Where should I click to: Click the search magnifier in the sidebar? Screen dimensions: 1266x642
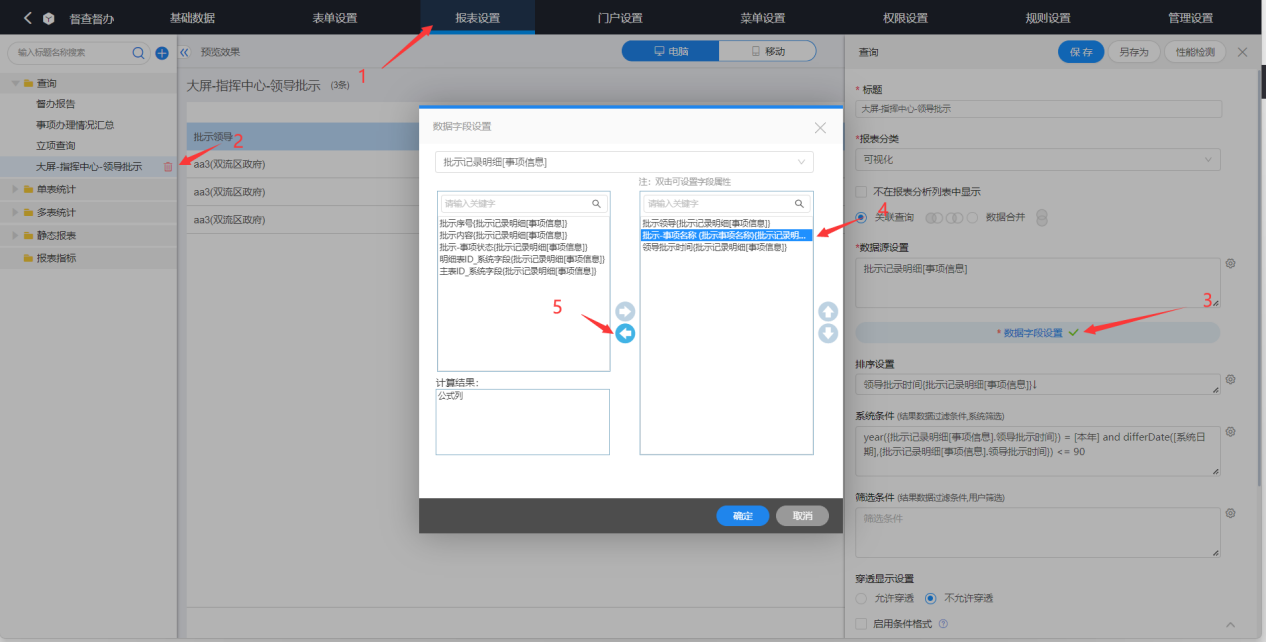tap(139, 52)
